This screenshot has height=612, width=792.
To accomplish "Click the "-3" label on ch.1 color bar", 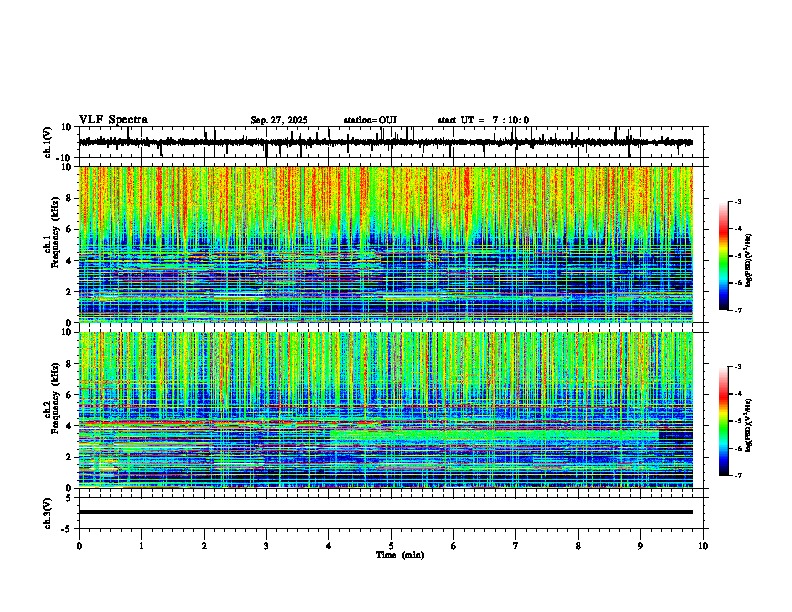I will pos(738,201).
